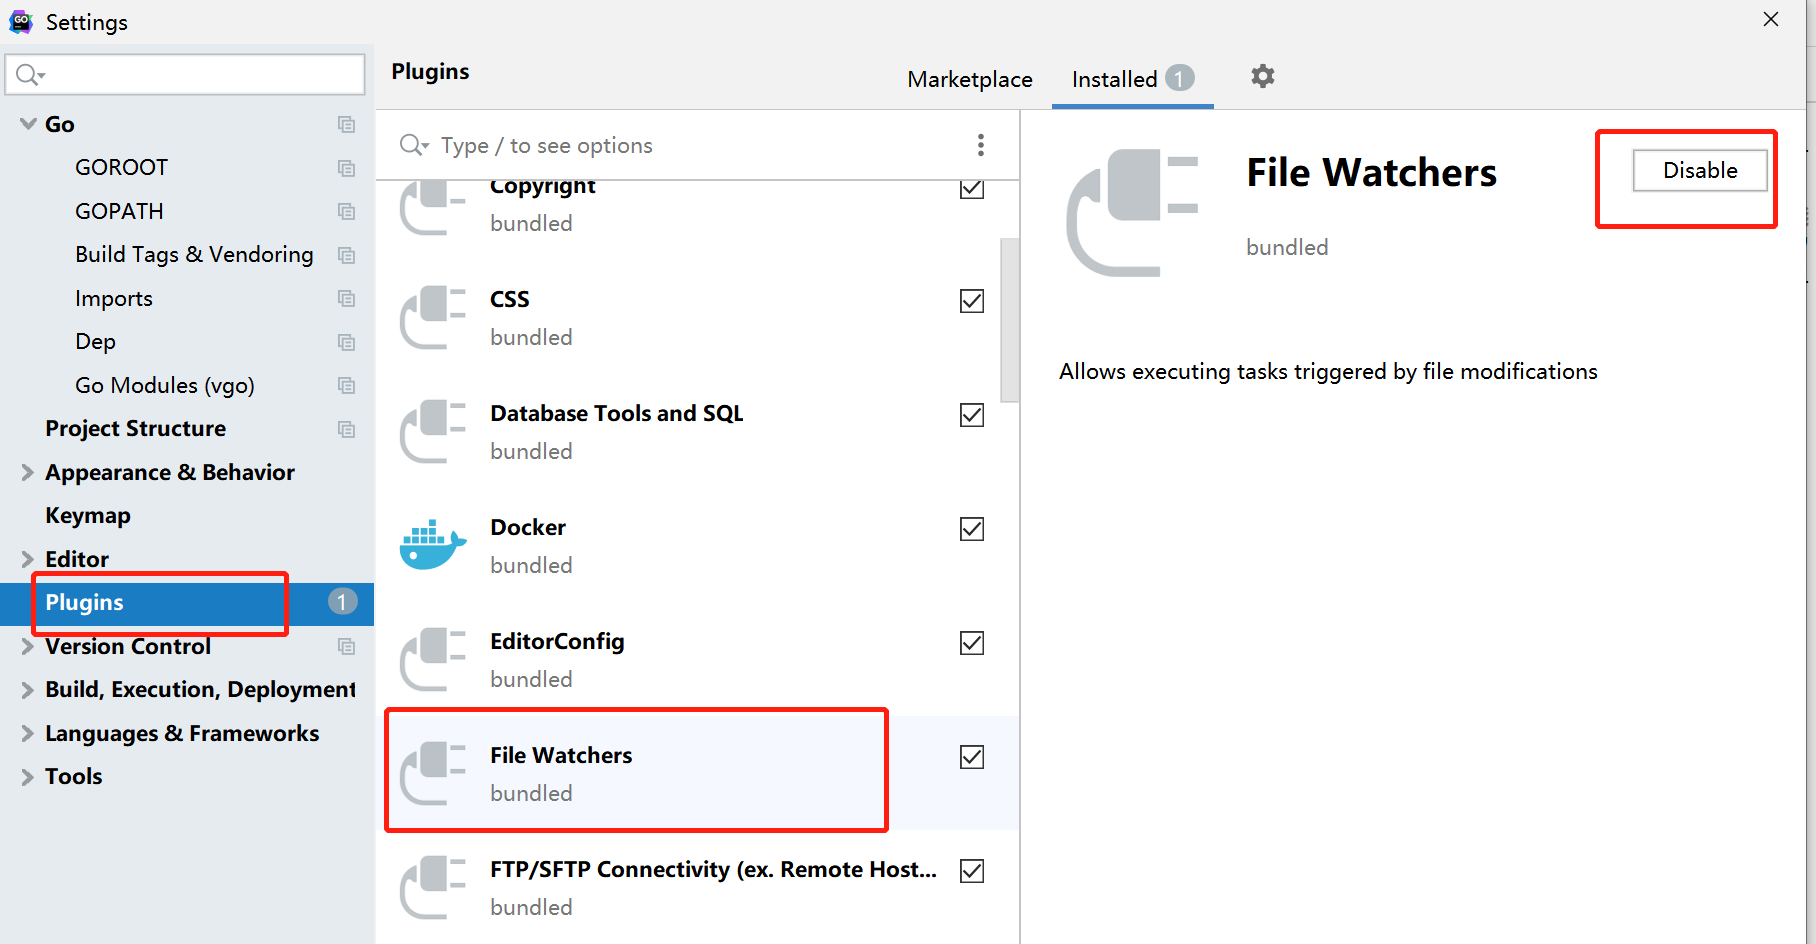
Task: Click the FTP/SFTP Connectivity plugin icon
Action: coord(432,888)
